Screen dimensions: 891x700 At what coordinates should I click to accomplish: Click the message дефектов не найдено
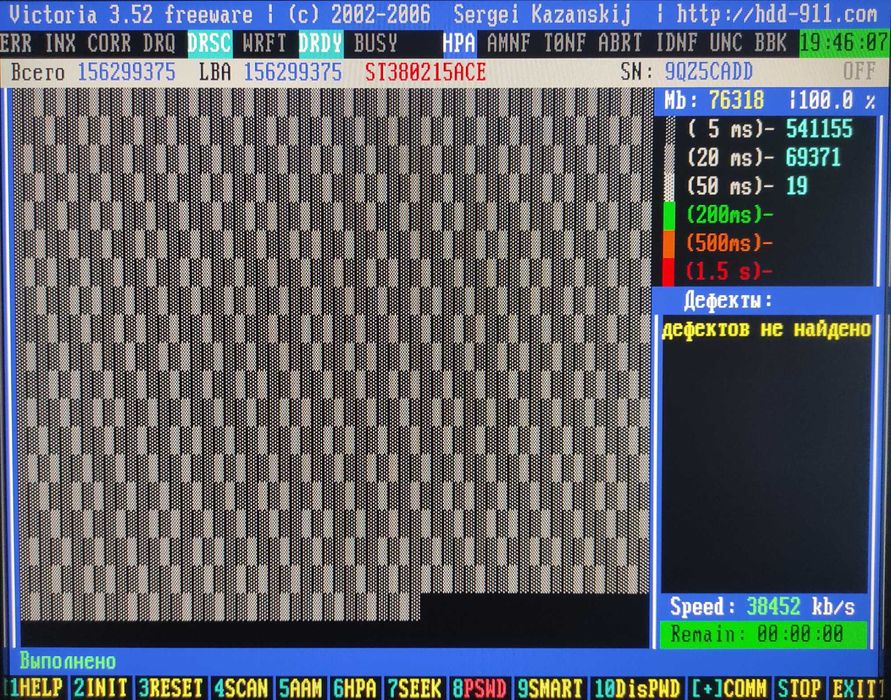767,328
